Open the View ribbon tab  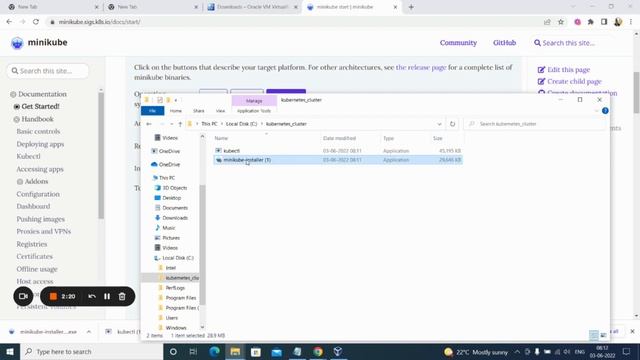point(220,111)
